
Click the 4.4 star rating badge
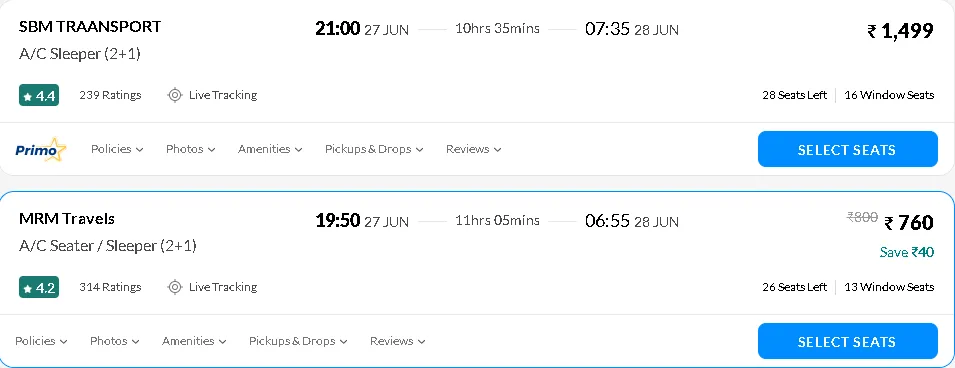pyautogui.click(x=39, y=96)
